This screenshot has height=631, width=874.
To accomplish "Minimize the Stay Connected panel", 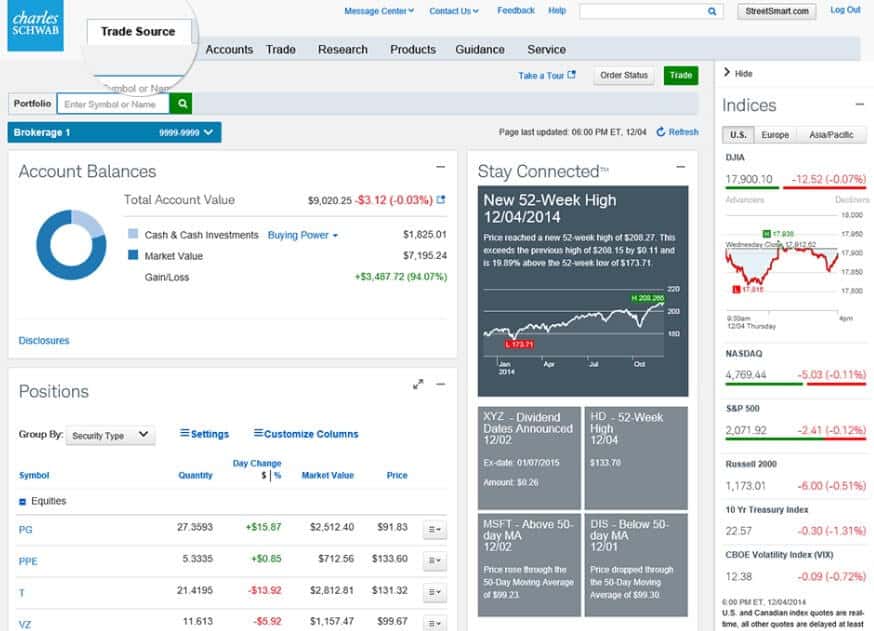I will (681, 167).
